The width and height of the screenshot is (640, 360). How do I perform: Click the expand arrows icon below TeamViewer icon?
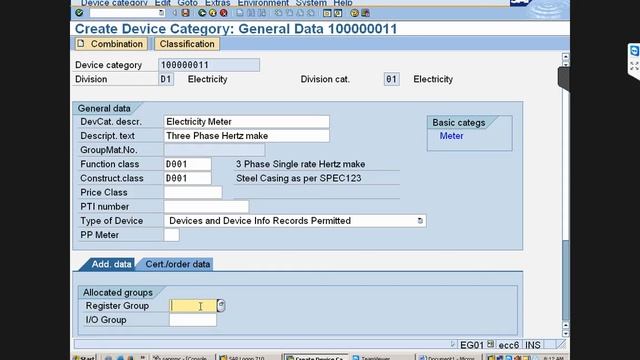(634, 66)
